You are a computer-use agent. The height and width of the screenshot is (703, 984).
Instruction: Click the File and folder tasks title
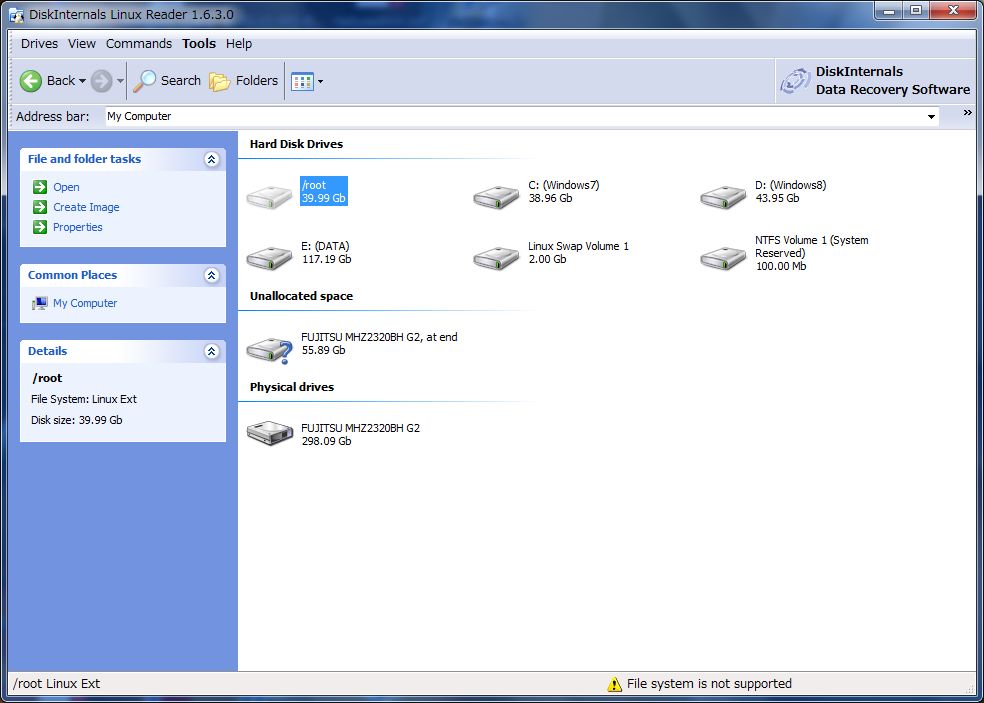[x=84, y=159]
